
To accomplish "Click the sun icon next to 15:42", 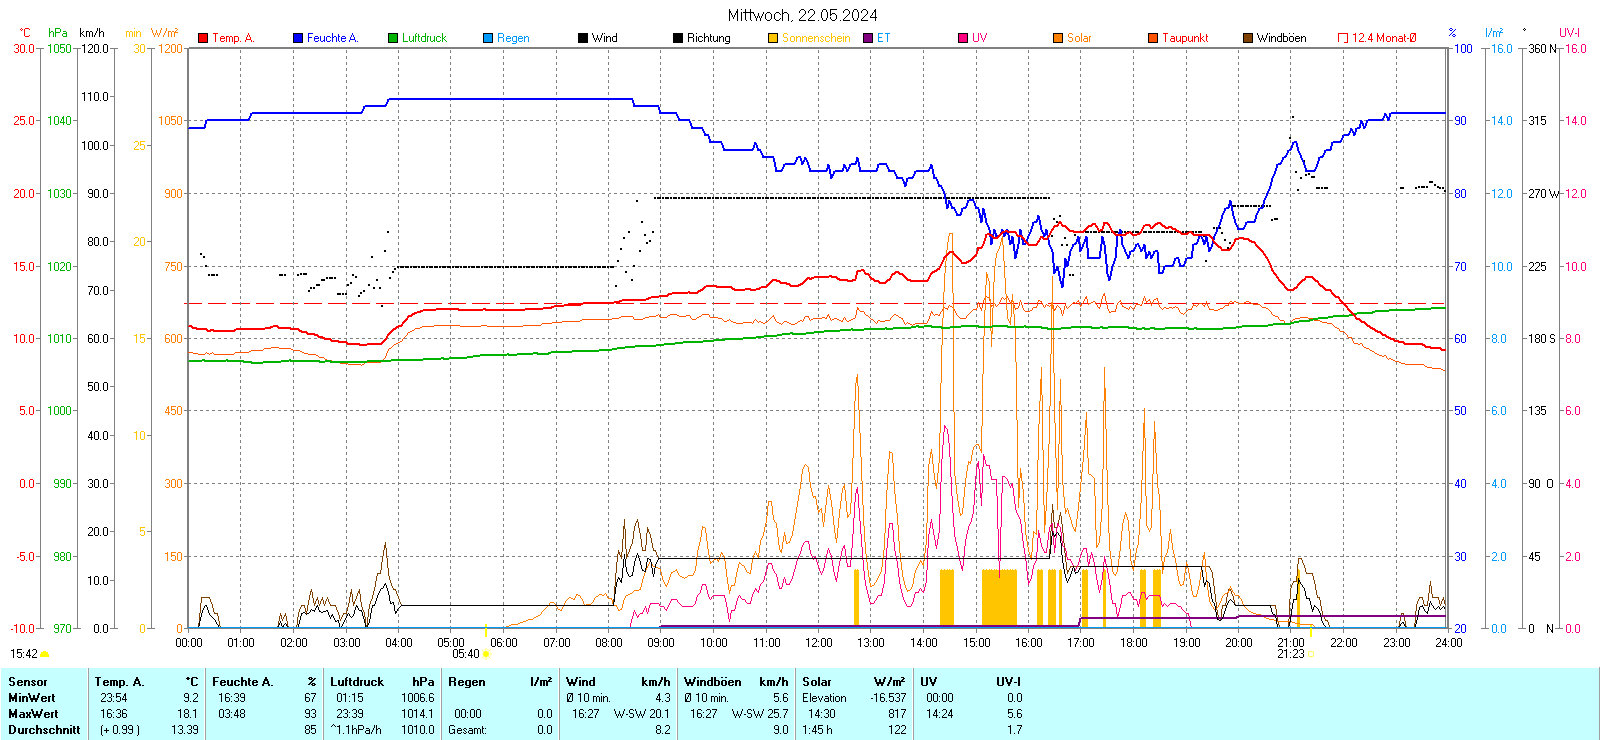I will click(x=45, y=654).
